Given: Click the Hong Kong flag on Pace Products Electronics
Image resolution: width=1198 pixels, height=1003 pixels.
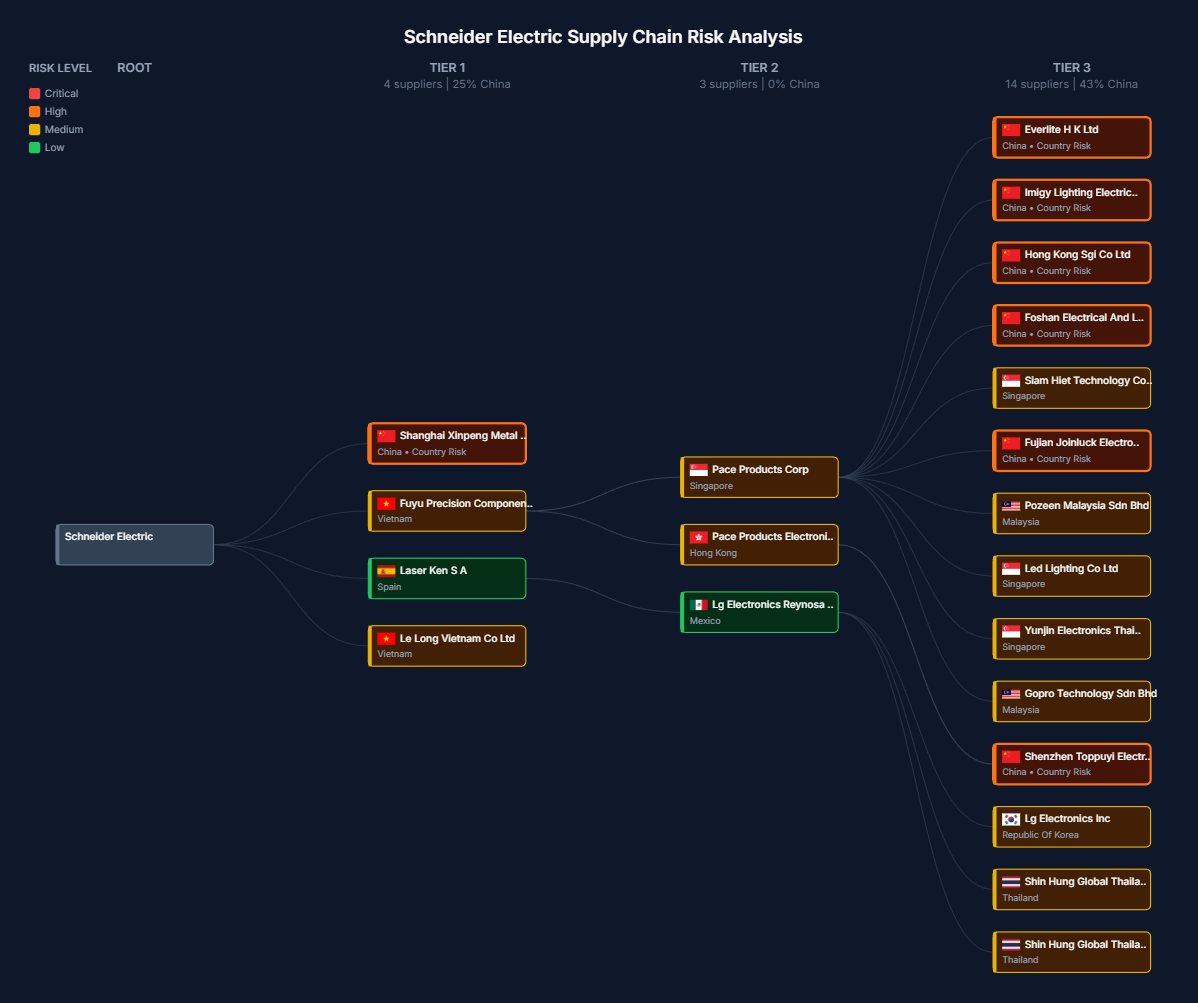Looking at the screenshot, I should tap(698, 536).
